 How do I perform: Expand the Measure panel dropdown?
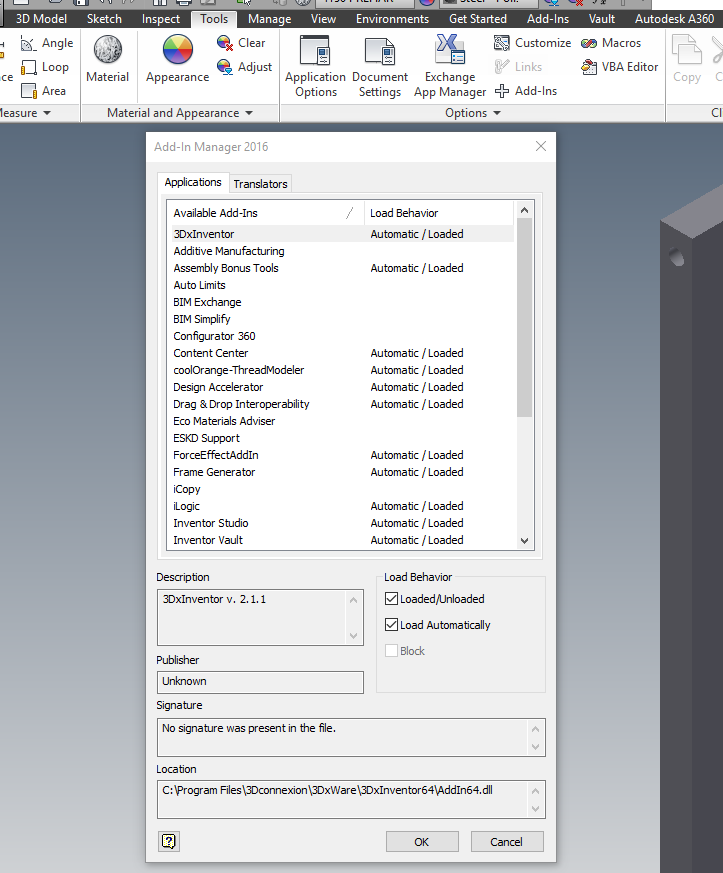pos(47,113)
